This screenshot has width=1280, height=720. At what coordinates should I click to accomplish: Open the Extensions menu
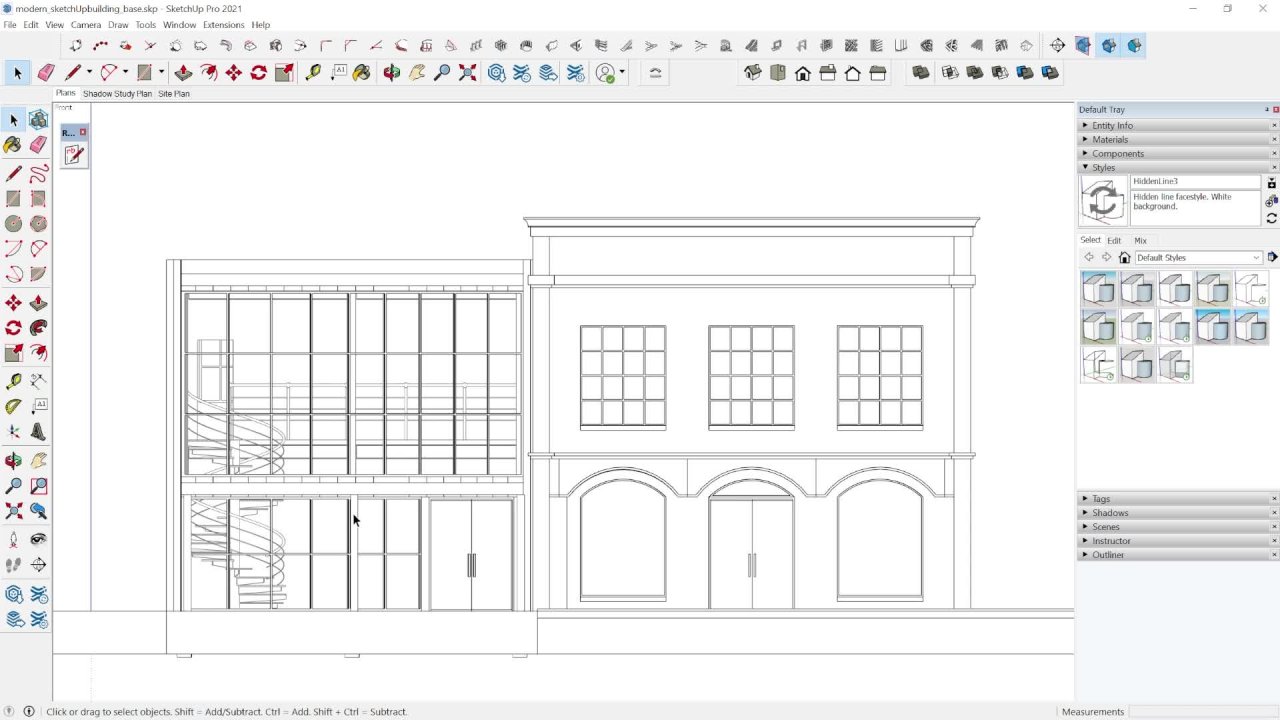coord(223,25)
